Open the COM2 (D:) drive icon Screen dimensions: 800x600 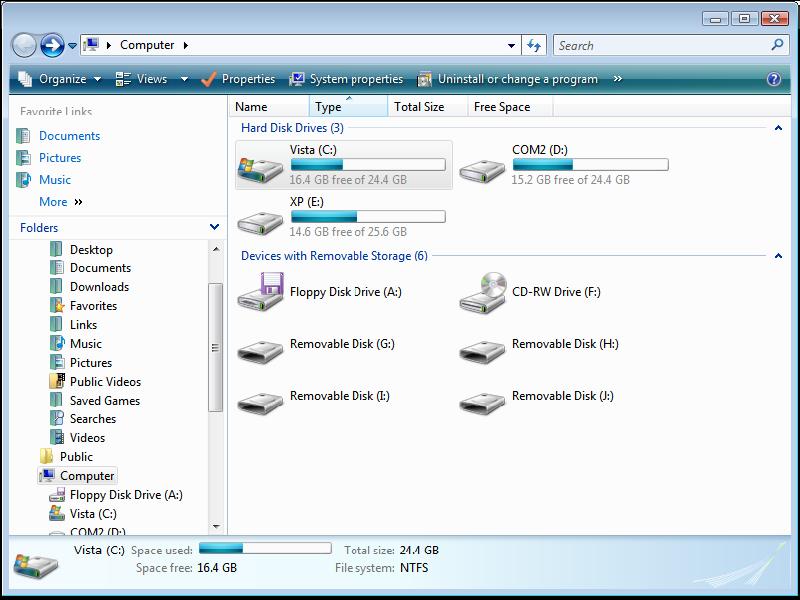pyautogui.click(x=482, y=170)
